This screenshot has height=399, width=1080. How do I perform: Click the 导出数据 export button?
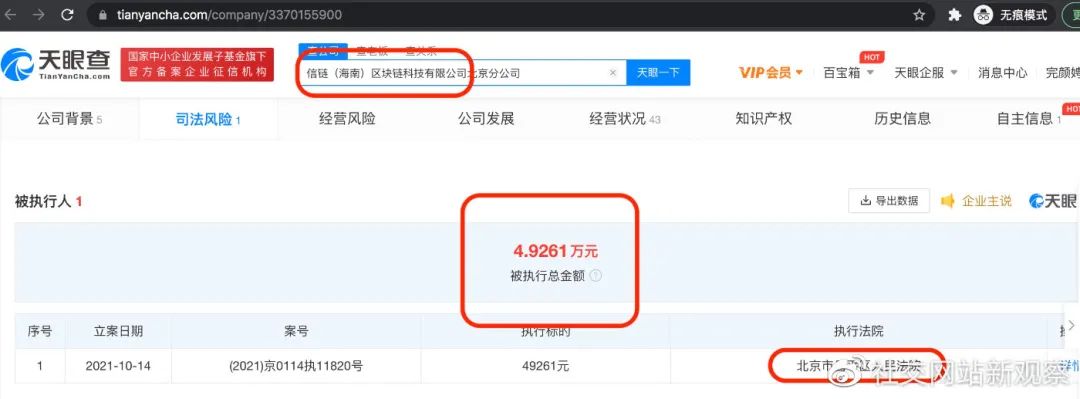point(889,201)
